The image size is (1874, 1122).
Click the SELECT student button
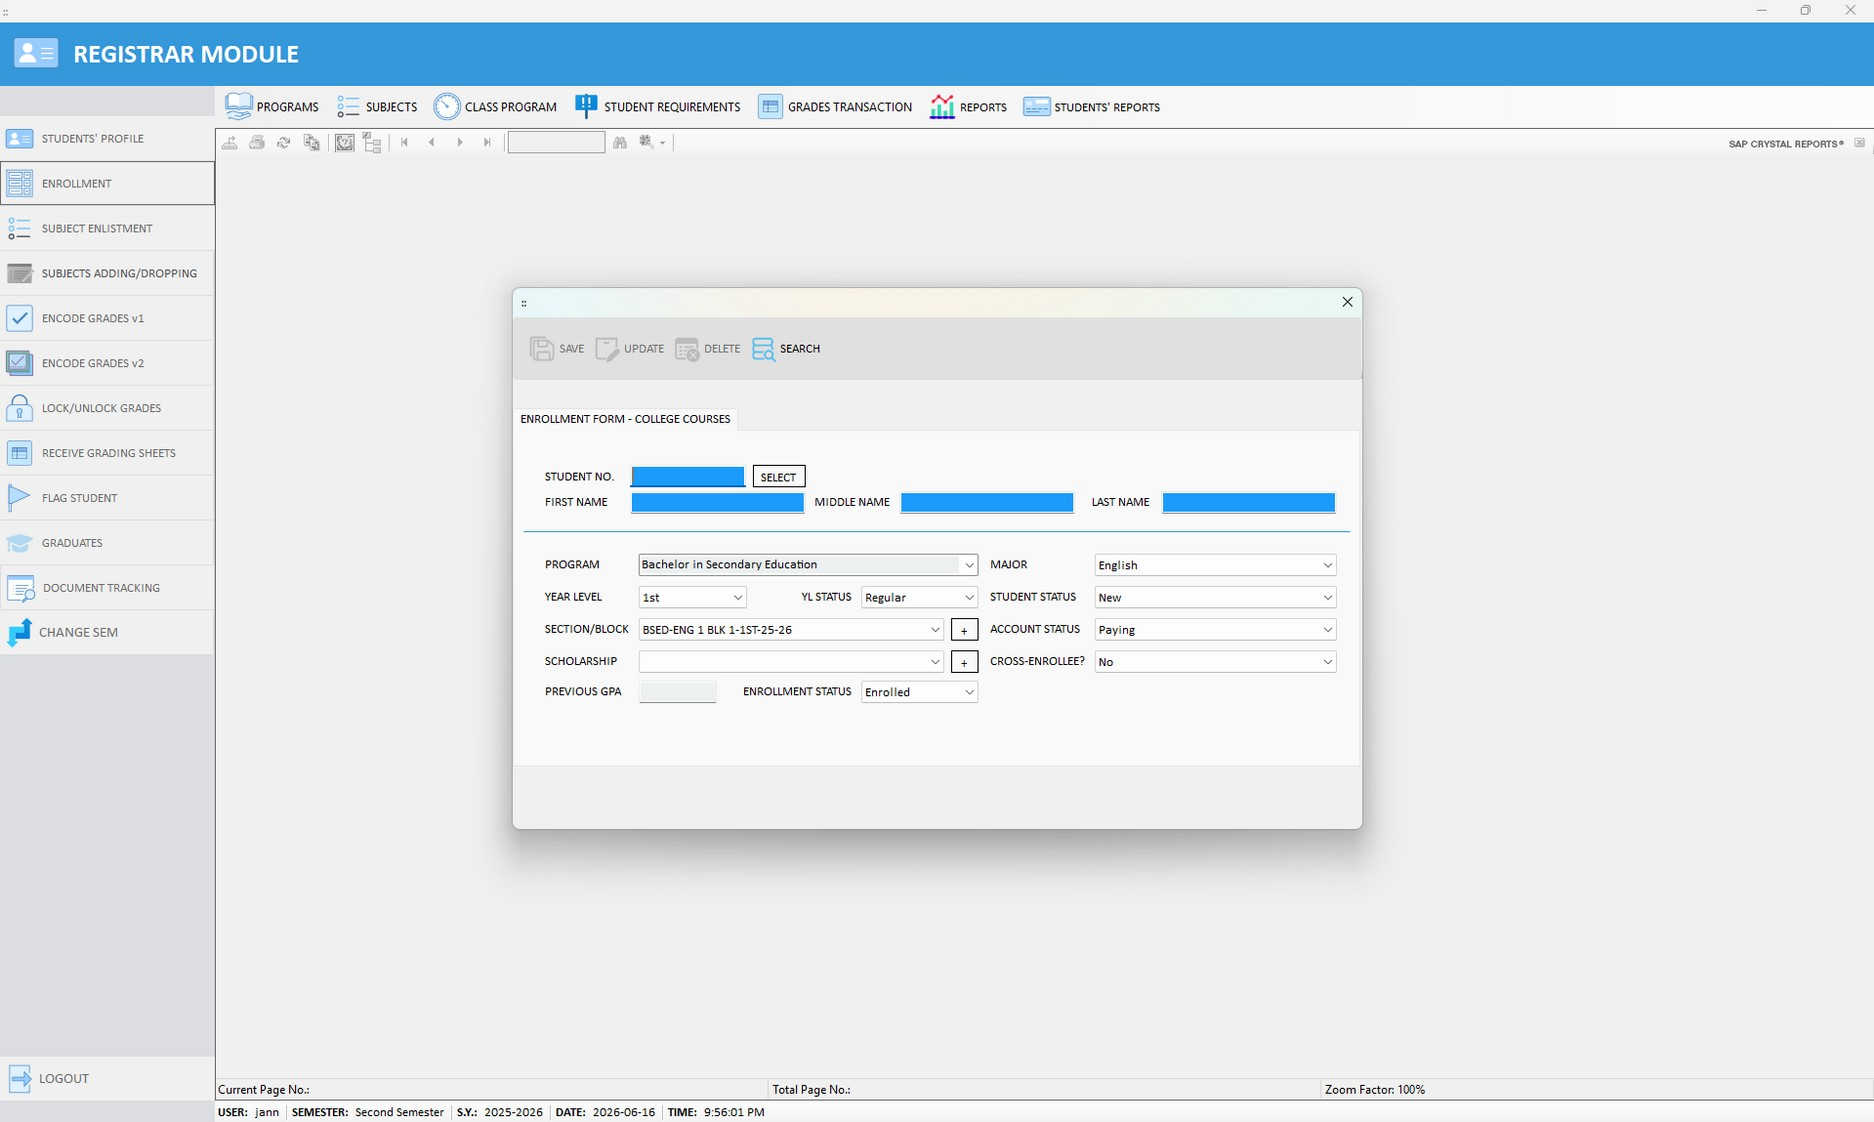click(779, 477)
